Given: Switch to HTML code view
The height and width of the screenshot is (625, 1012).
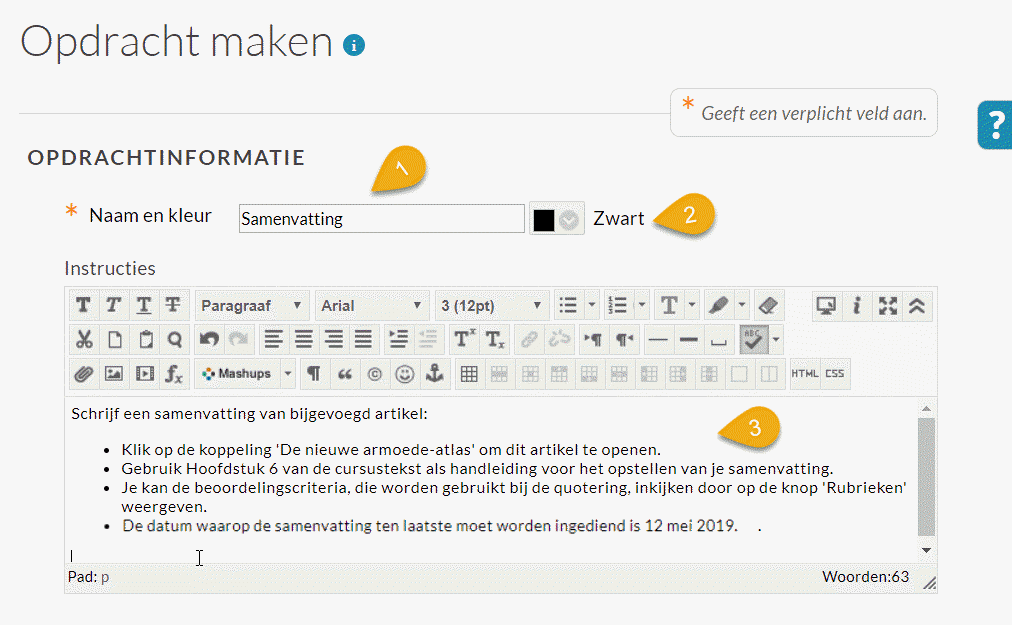Looking at the screenshot, I should pyautogui.click(x=805, y=374).
